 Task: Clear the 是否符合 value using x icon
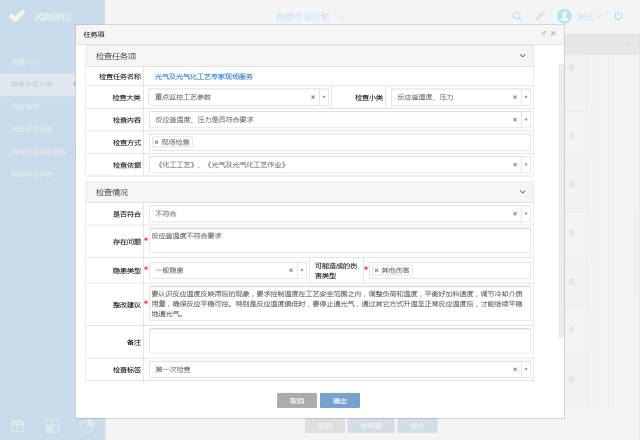click(x=515, y=213)
